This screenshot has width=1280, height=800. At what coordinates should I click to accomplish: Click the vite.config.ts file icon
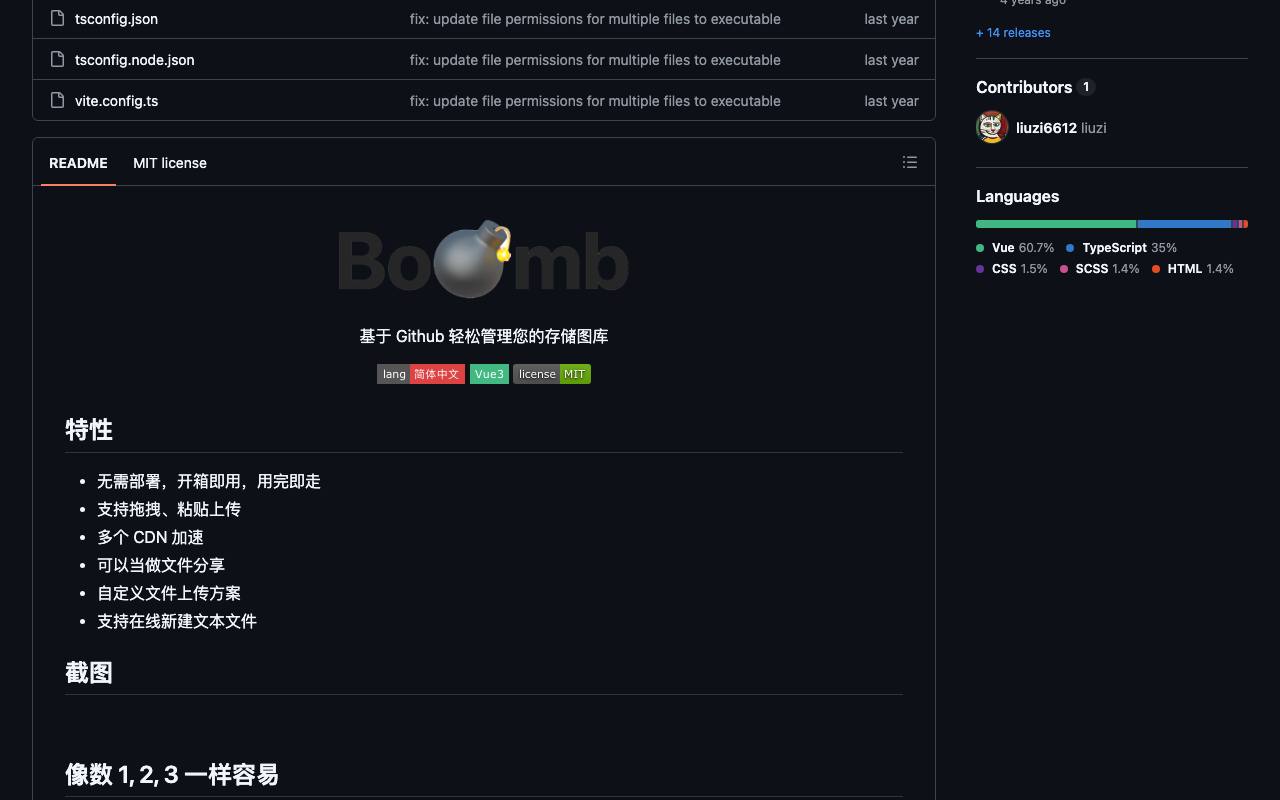pyautogui.click(x=57, y=100)
